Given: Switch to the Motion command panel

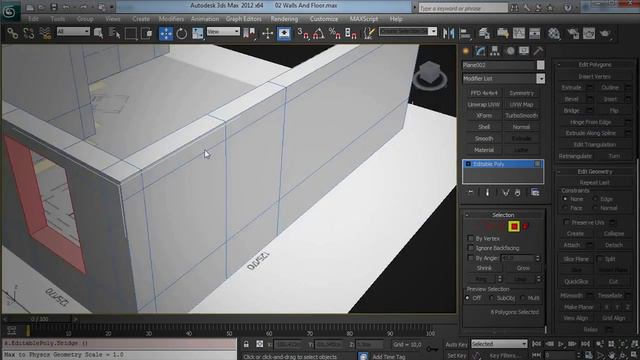Looking at the screenshot, I should (x=510, y=51).
